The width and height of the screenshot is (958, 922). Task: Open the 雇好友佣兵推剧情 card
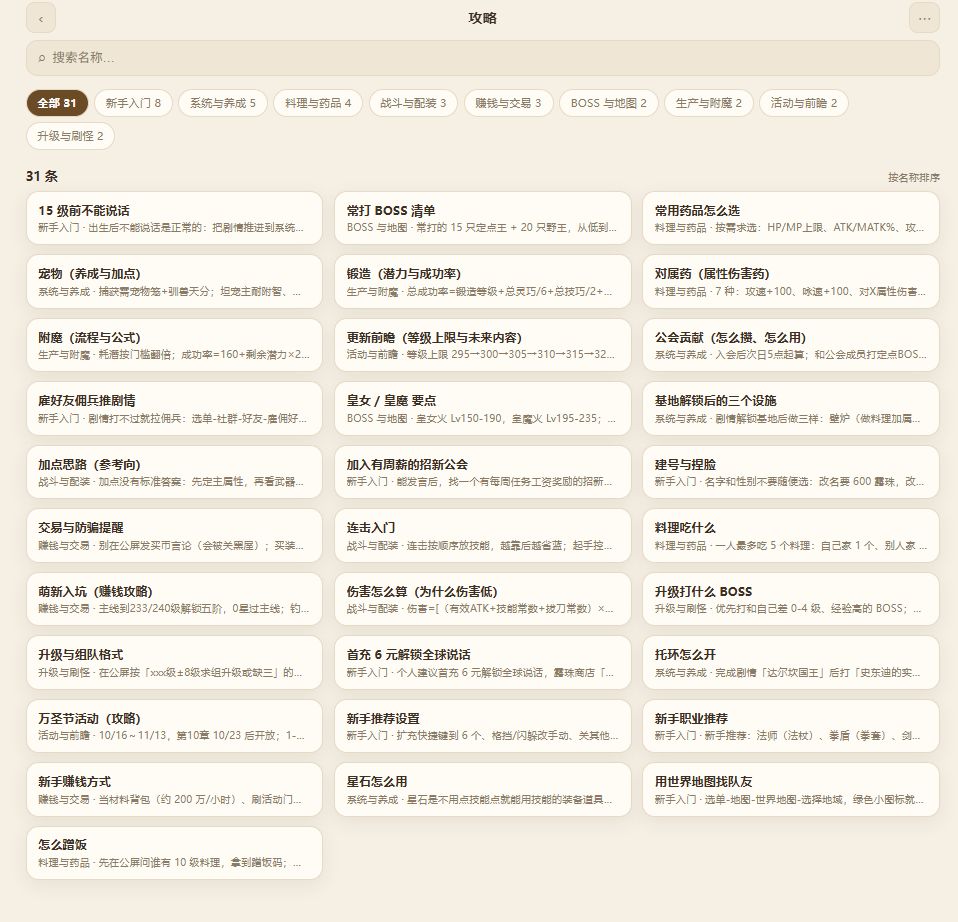tap(174, 409)
